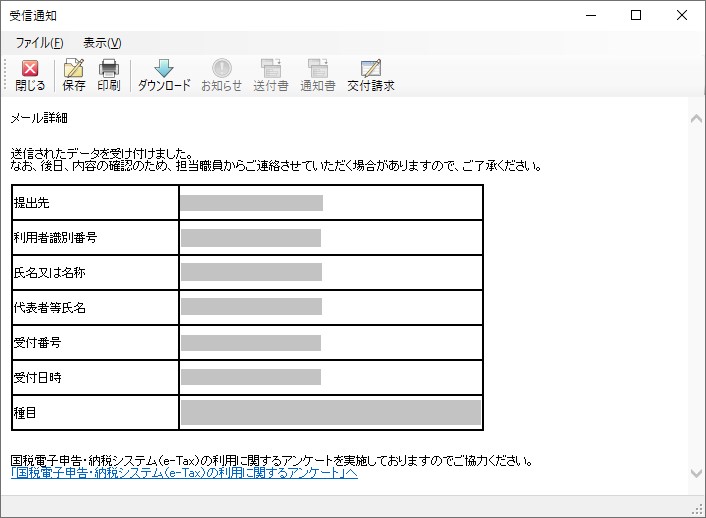Screen dimensions: 706x518
Task: Select the 交付請求 request icon
Action: tap(371, 68)
